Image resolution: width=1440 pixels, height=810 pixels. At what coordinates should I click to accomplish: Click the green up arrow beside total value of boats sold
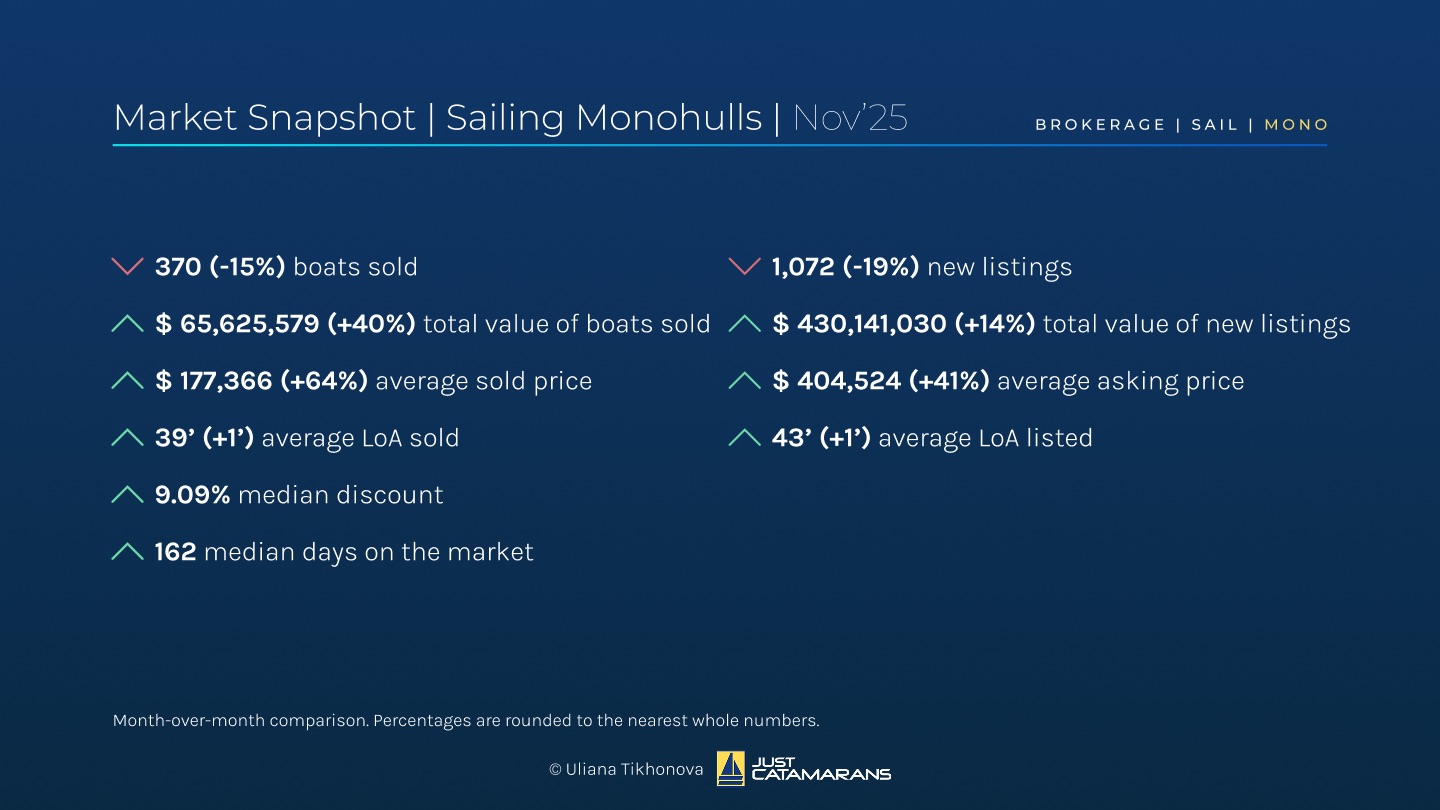coord(127,324)
